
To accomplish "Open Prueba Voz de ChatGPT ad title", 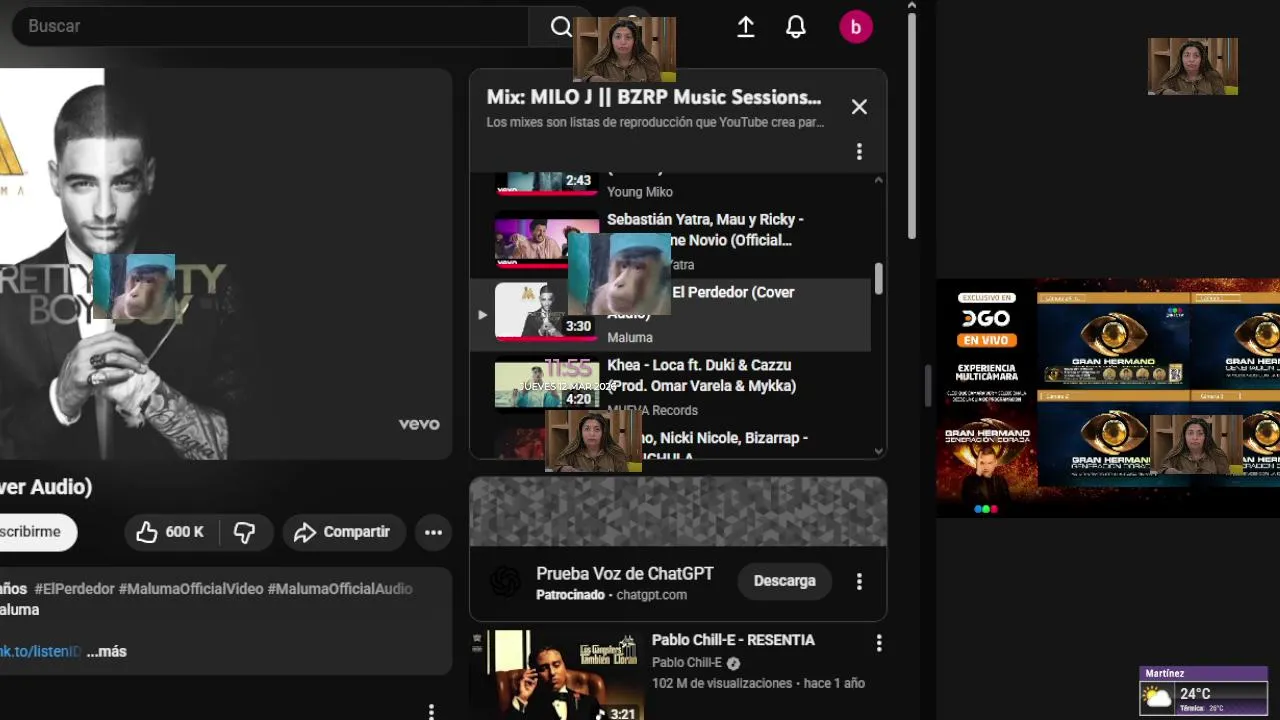I will [625, 573].
